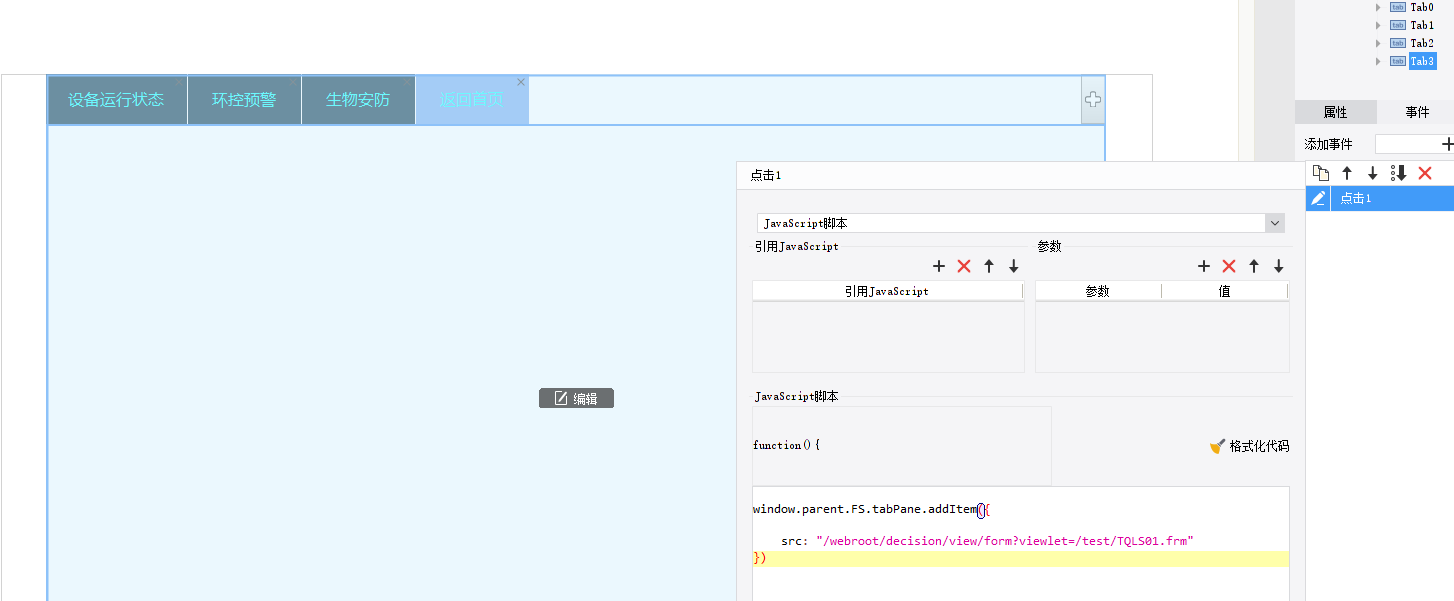The width and height of the screenshot is (1454, 601).
Task: Add a new parameter row
Action: 1204,266
